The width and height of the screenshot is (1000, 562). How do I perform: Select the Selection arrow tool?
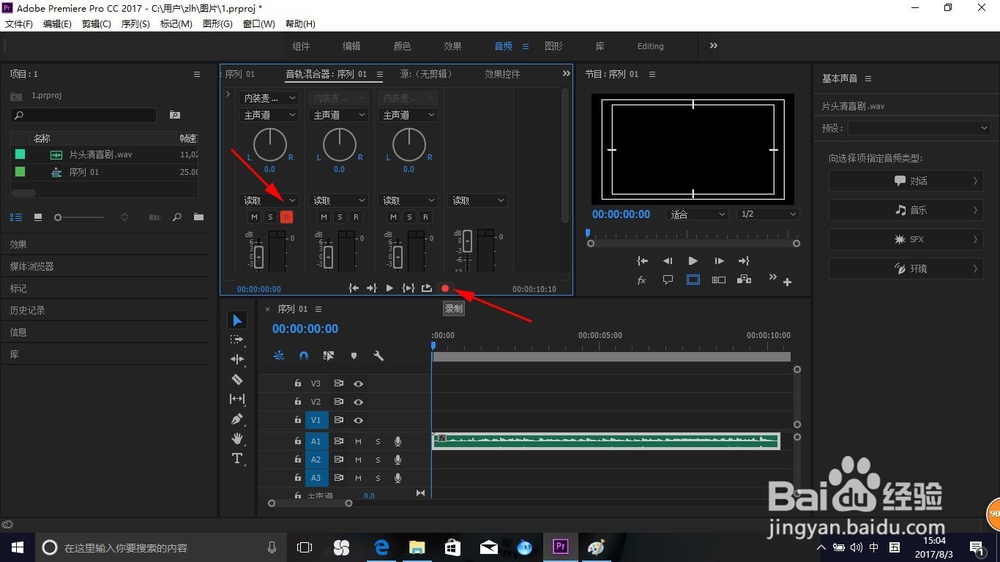tap(237, 320)
